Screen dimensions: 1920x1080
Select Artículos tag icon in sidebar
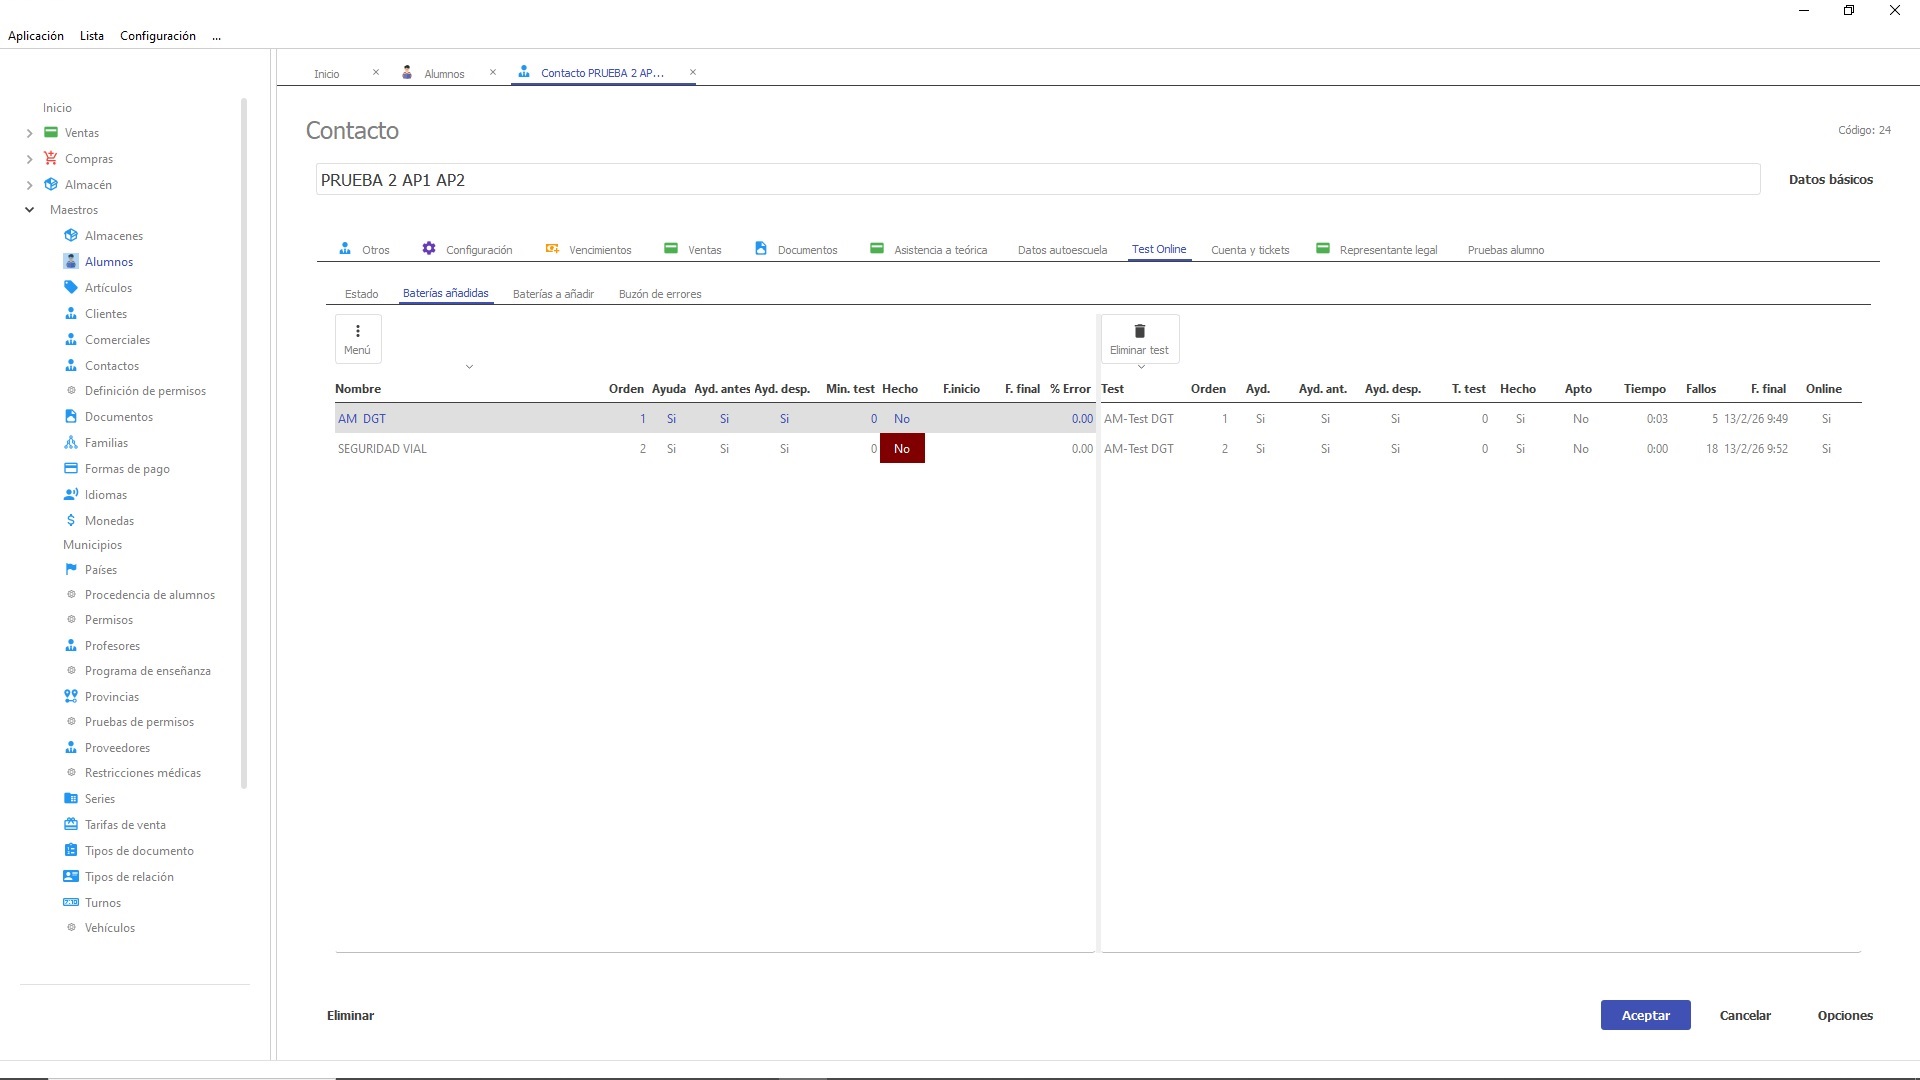tap(71, 287)
